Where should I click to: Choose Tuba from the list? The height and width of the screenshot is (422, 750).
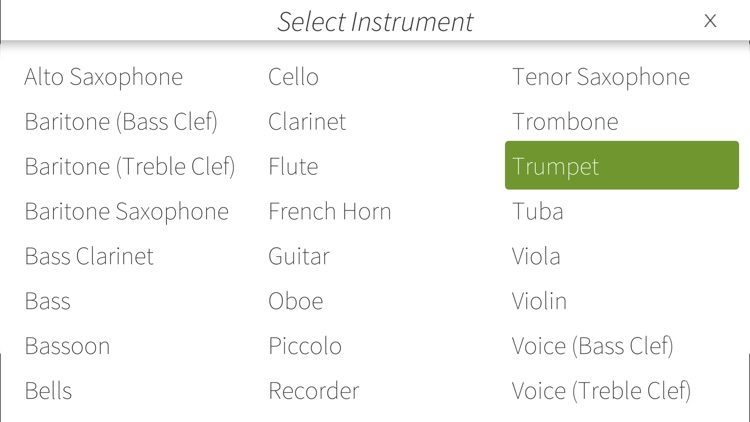click(x=538, y=212)
